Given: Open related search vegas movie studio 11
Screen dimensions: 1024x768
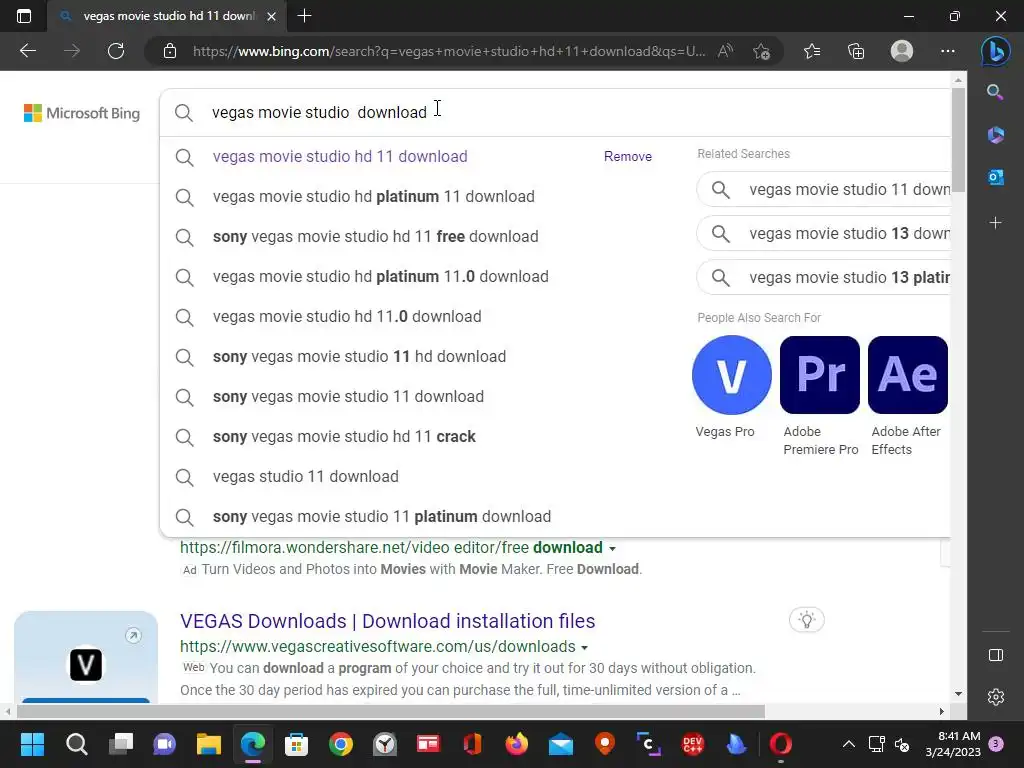Looking at the screenshot, I should coord(824,189).
